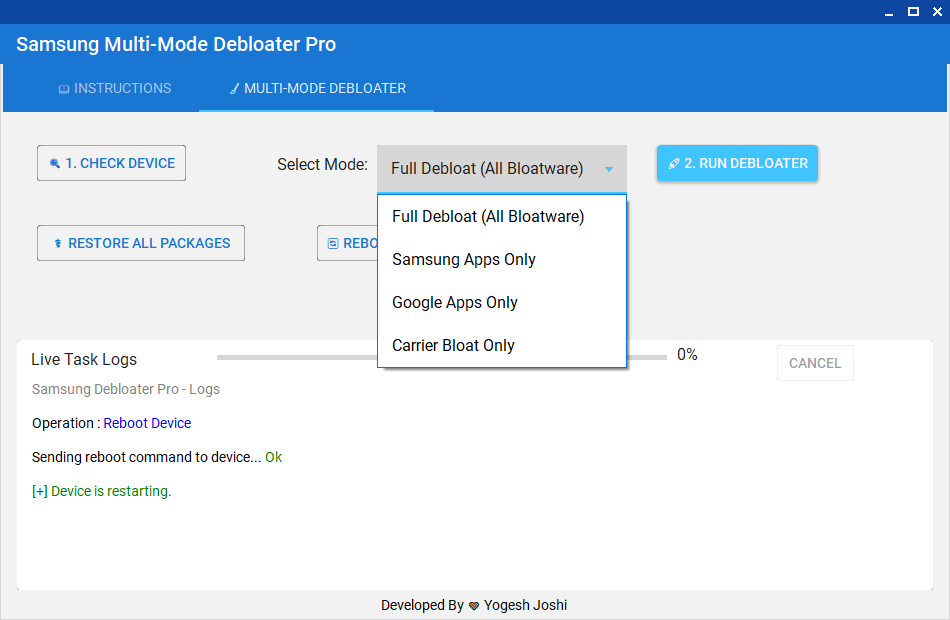Screen dimensions: 950x620
Task: Click the Instructions tab icon
Action: pos(64,89)
